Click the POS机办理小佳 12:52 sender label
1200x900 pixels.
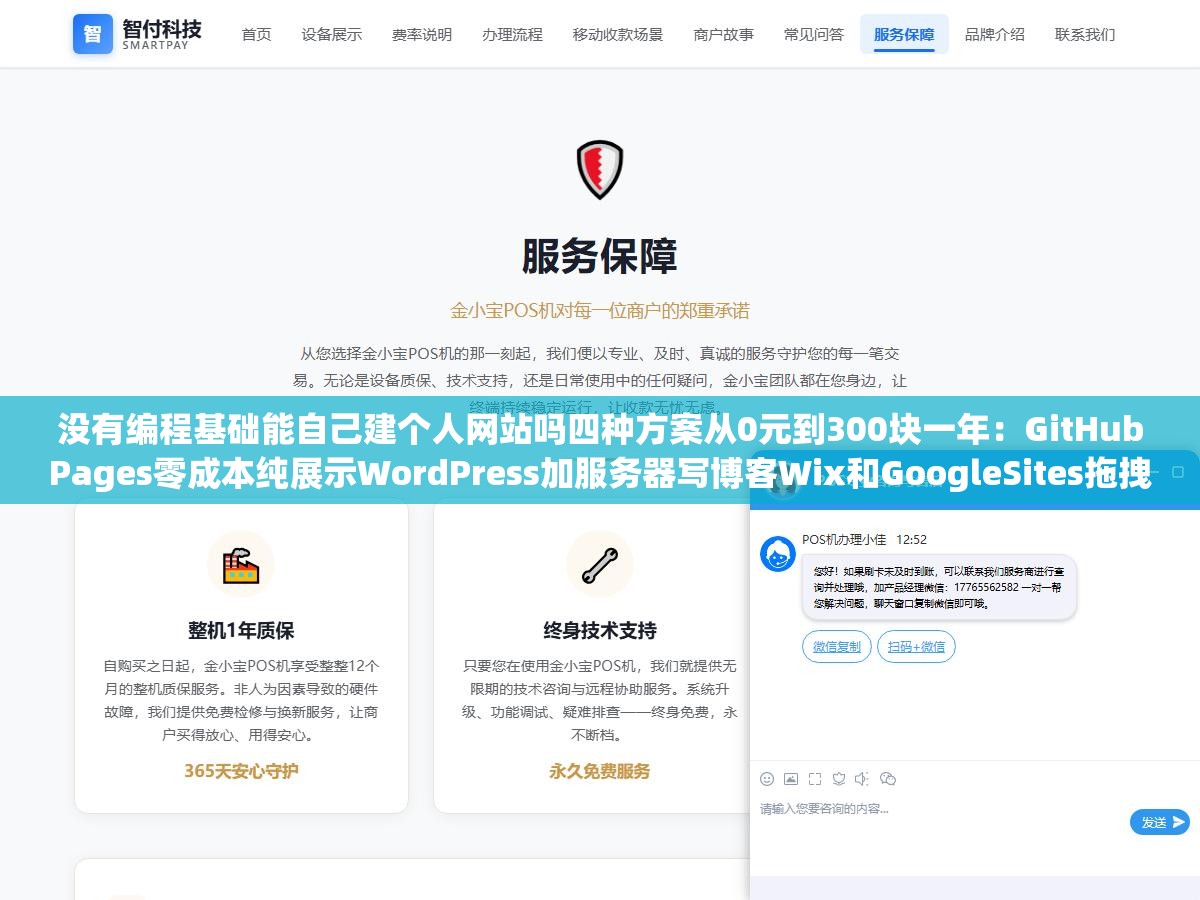pyautogui.click(x=865, y=540)
